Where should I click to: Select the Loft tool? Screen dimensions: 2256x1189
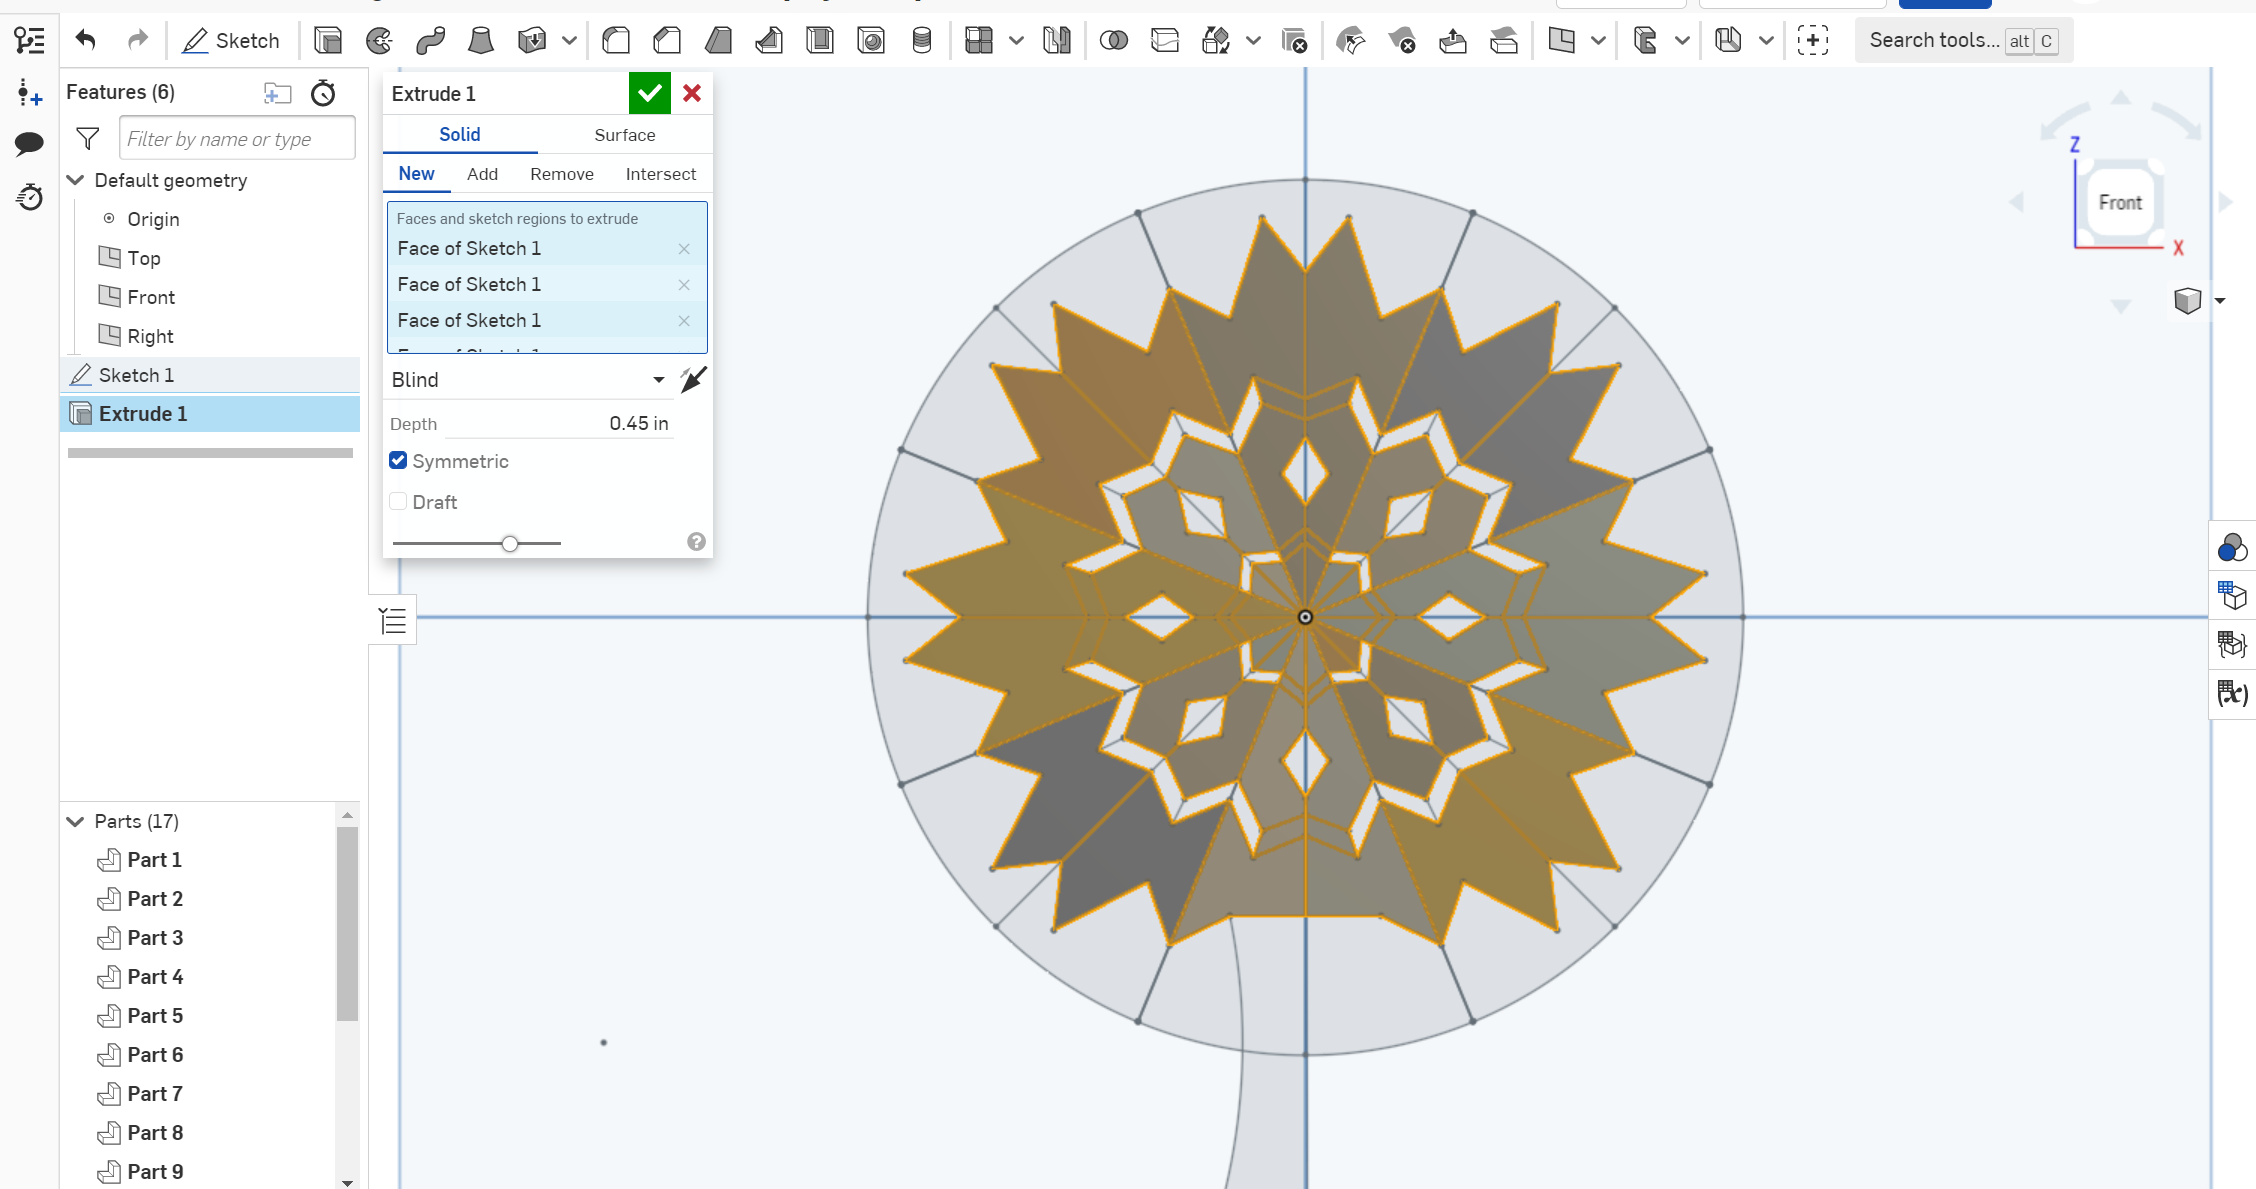480,40
